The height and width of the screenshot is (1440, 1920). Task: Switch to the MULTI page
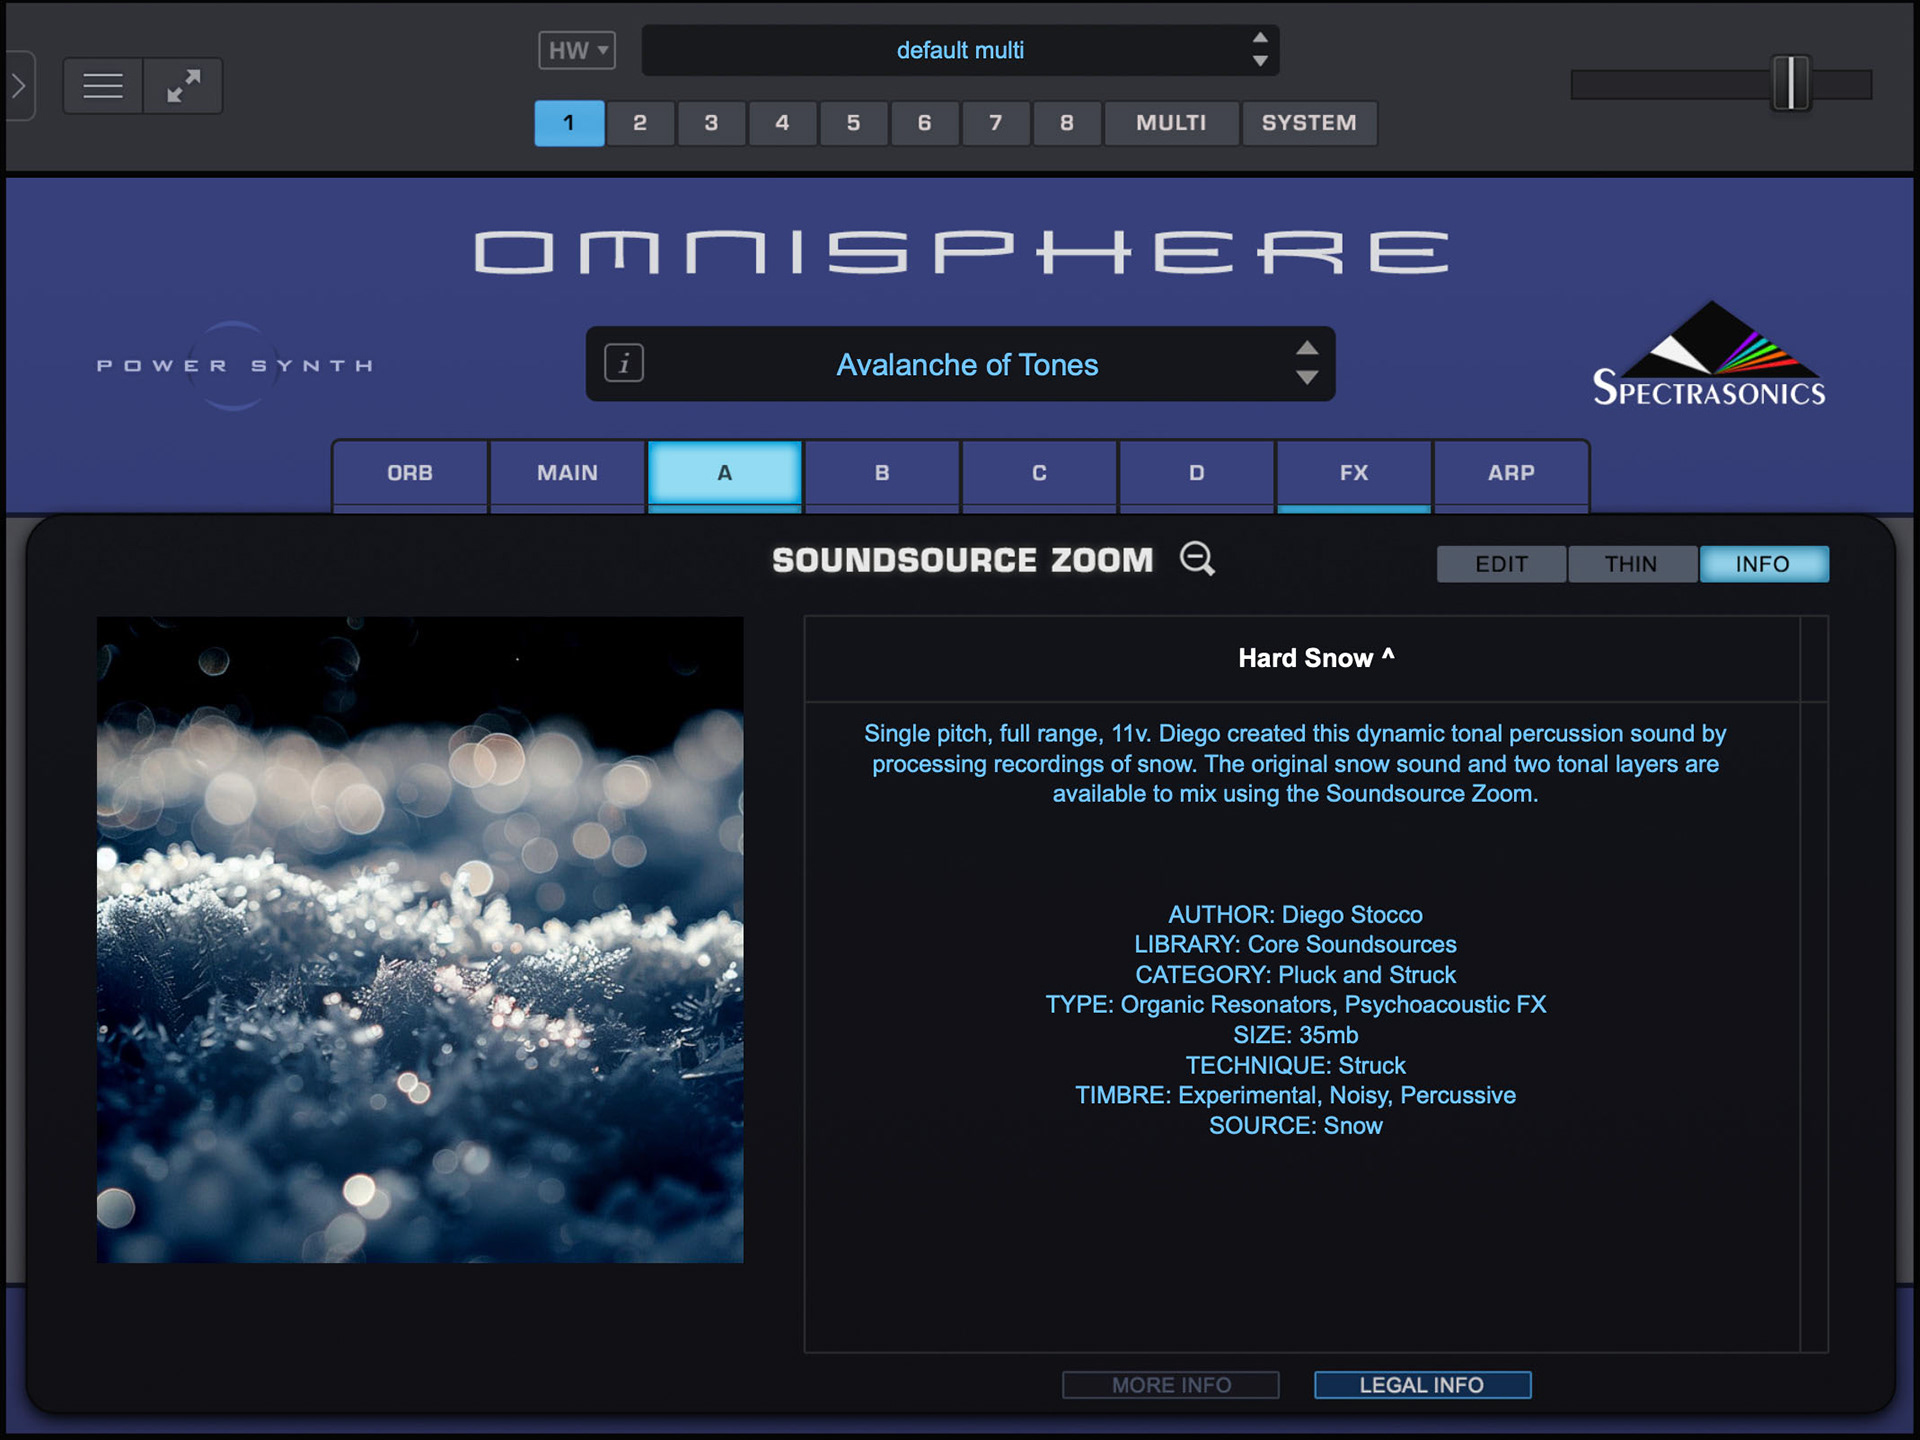click(1170, 123)
